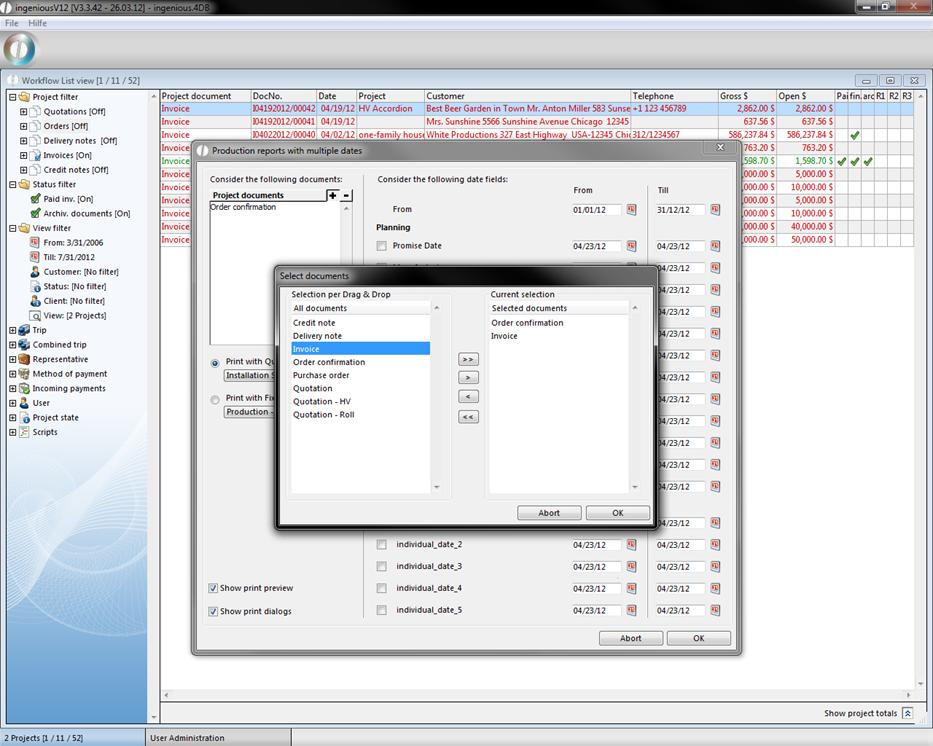The width and height of the screenshot is (933, 746).
Task: Click OK in Select documents dialog
Action: [617, 513]
